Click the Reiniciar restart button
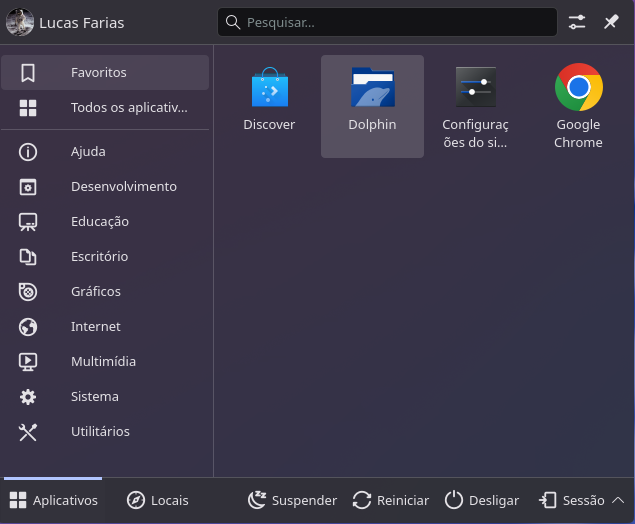 pyautogui.click(x=391, y=500)
